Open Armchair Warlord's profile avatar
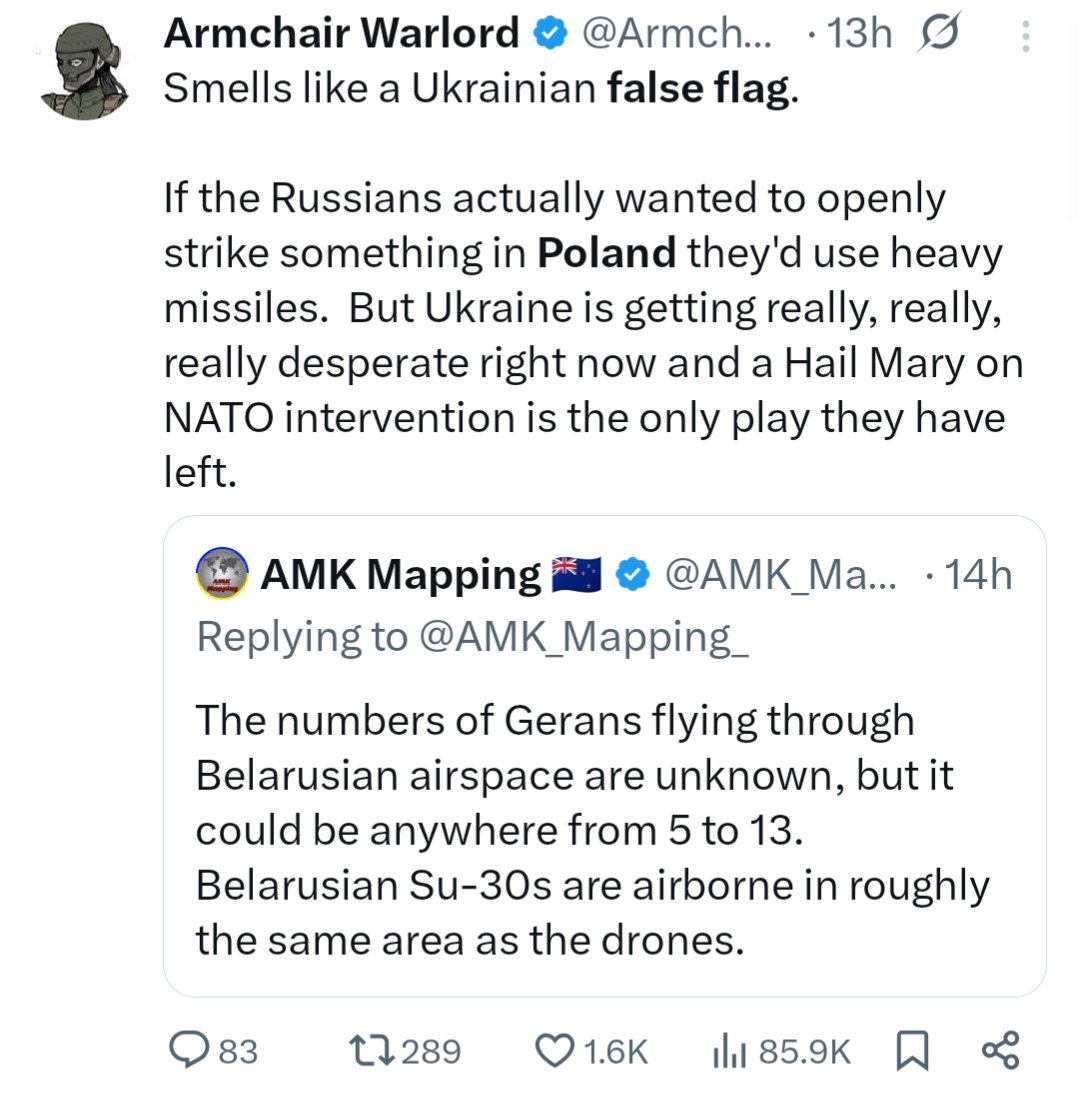 pyautogui.click(x=86, y=70)
